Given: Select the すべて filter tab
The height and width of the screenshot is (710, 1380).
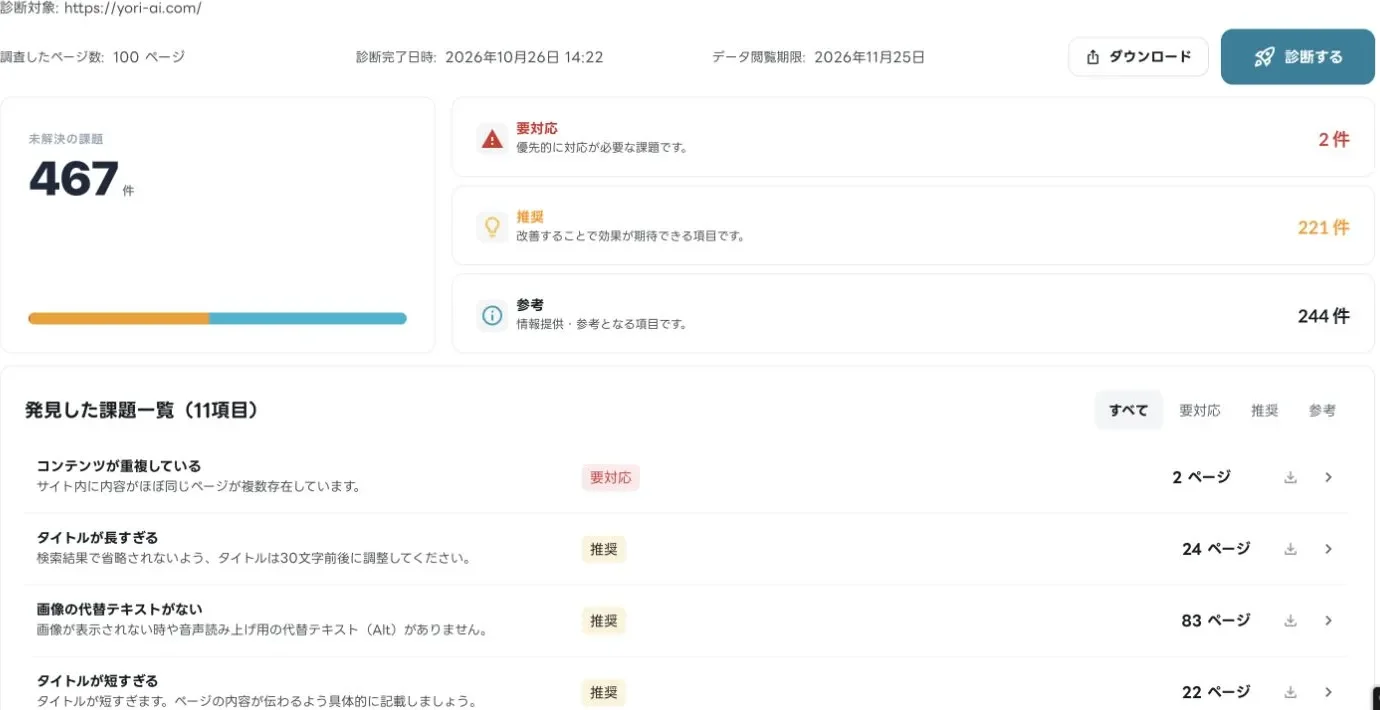Looking at the screenshot, I should 1128,410.
